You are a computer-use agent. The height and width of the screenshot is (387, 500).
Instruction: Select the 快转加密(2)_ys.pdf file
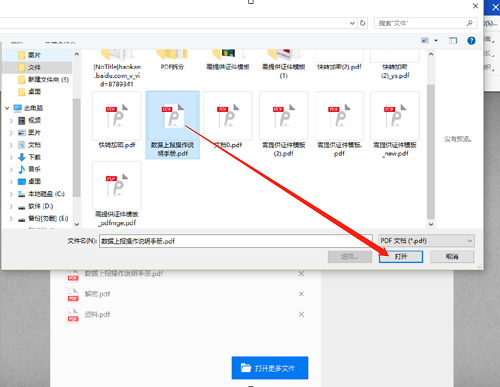pyautogui.click(x=395, y=63)
